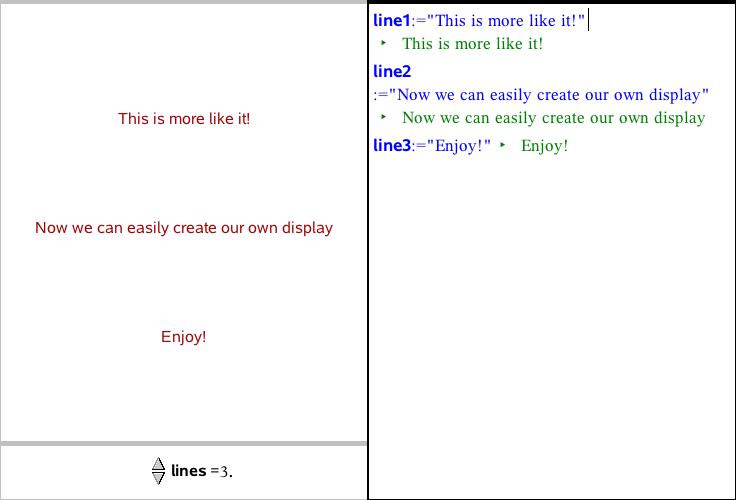Click the green 'Enjoy!' output text
Viewport: 737px width, 500px height.
(544, 146)
